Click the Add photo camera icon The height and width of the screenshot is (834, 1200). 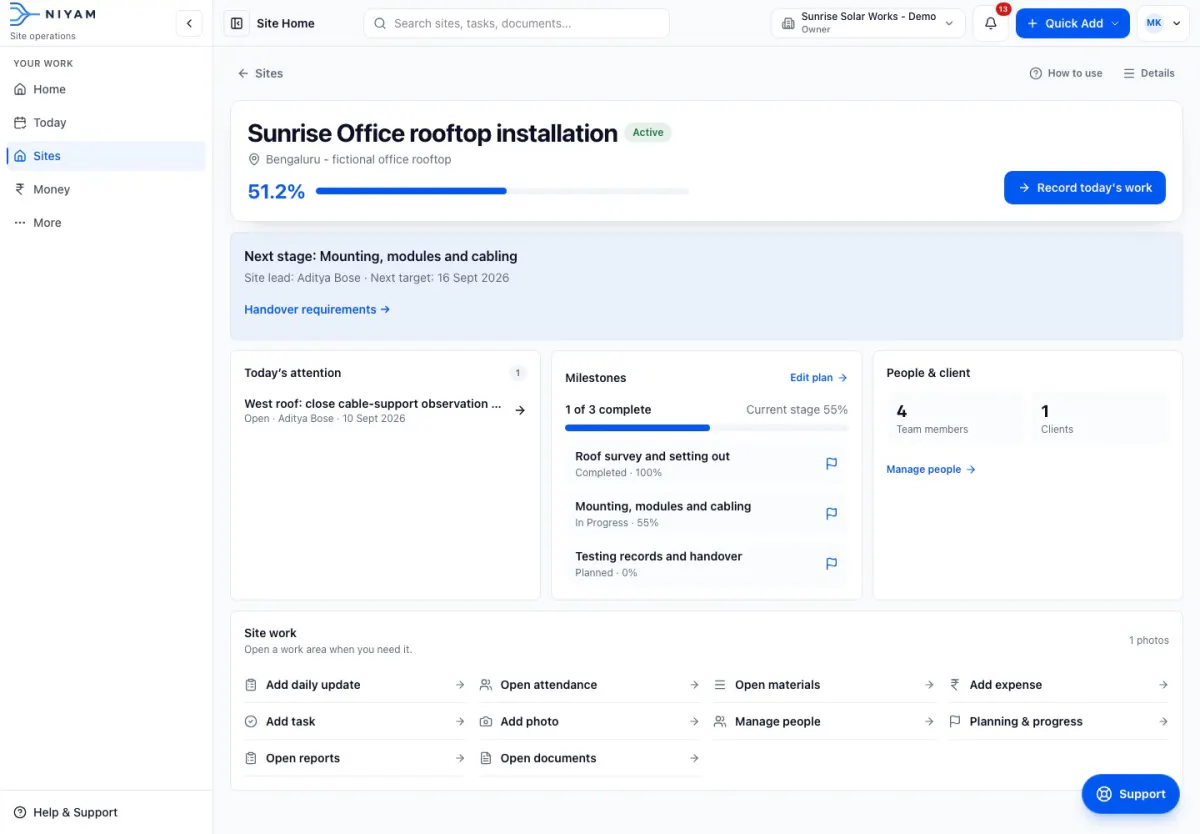(486, 722)
